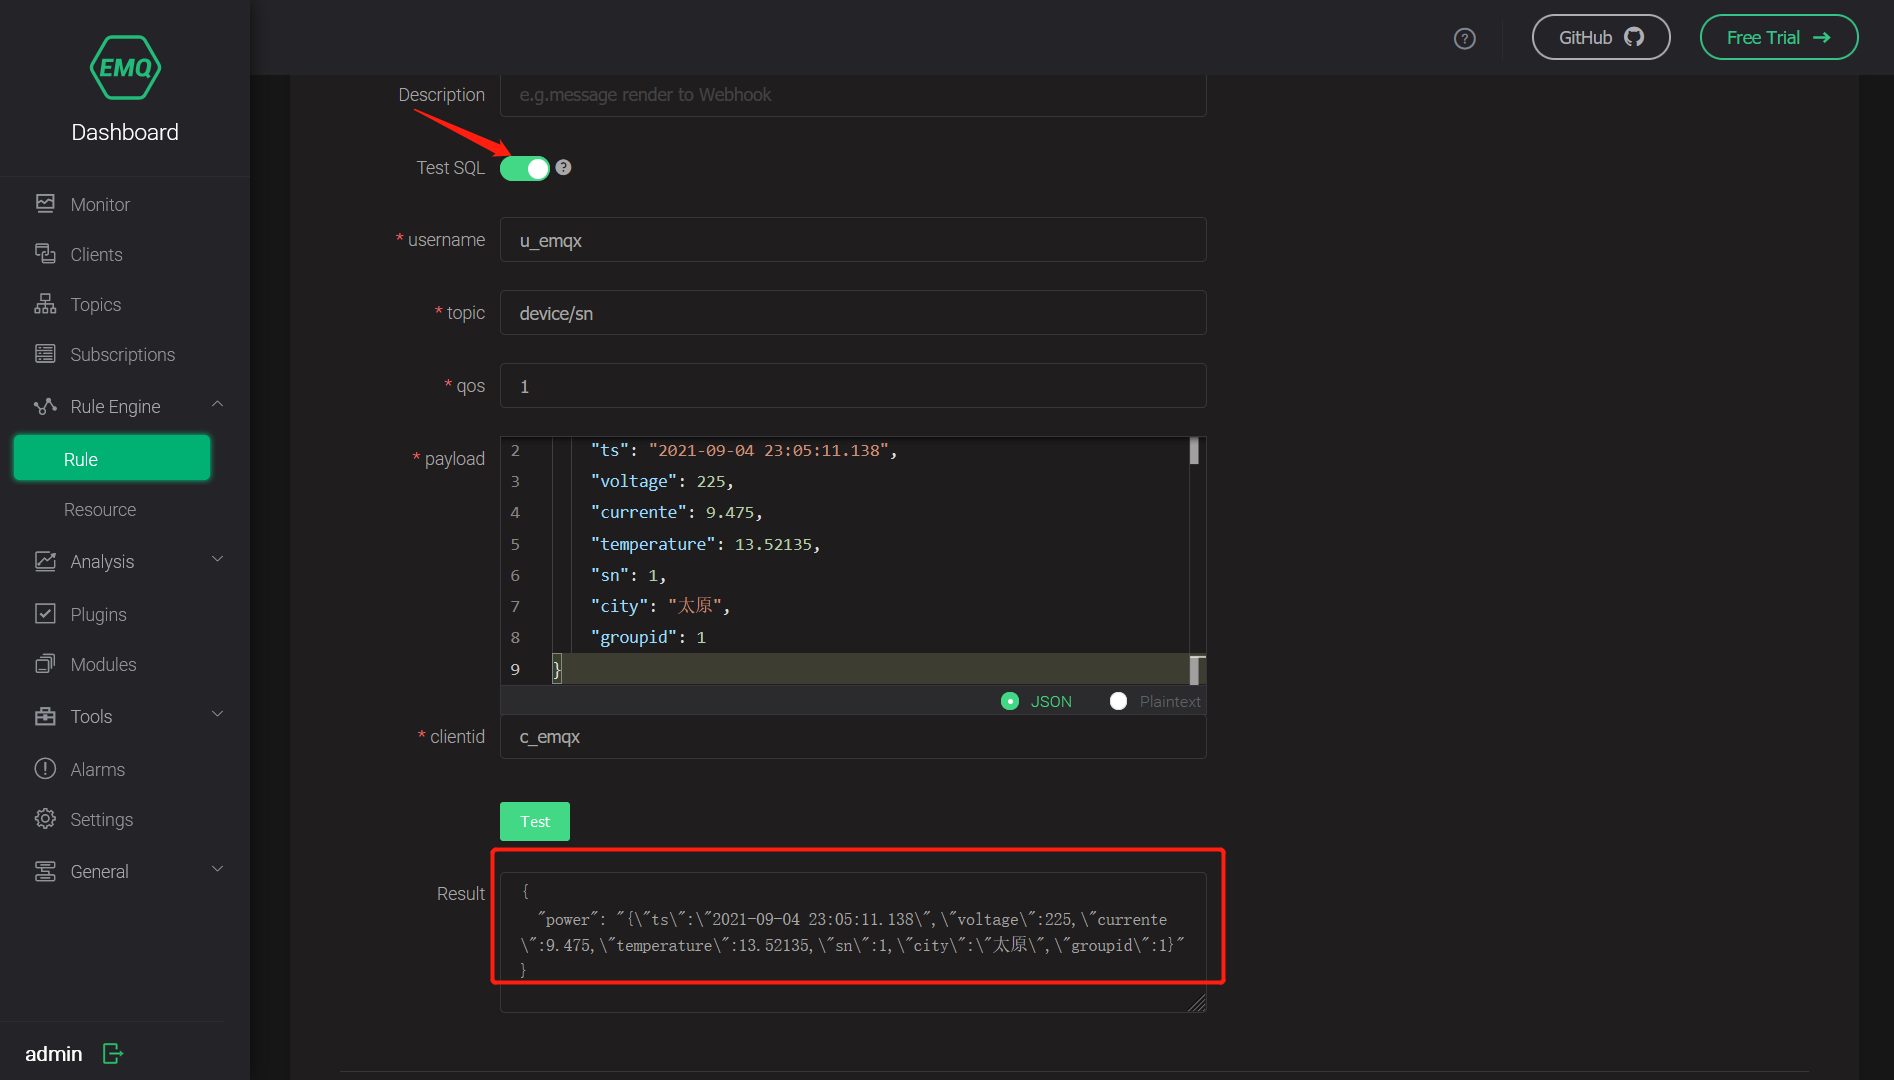Click the Result box resize handle

coord(1197,1003)
